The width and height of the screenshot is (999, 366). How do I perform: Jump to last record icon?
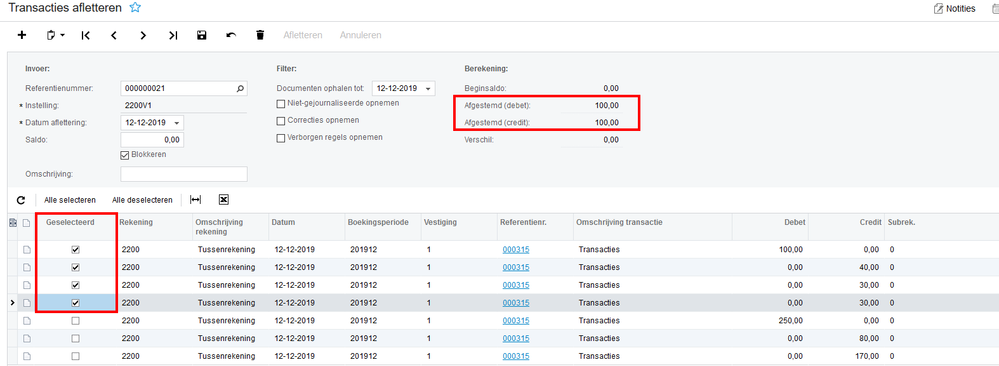click(173, 35)
